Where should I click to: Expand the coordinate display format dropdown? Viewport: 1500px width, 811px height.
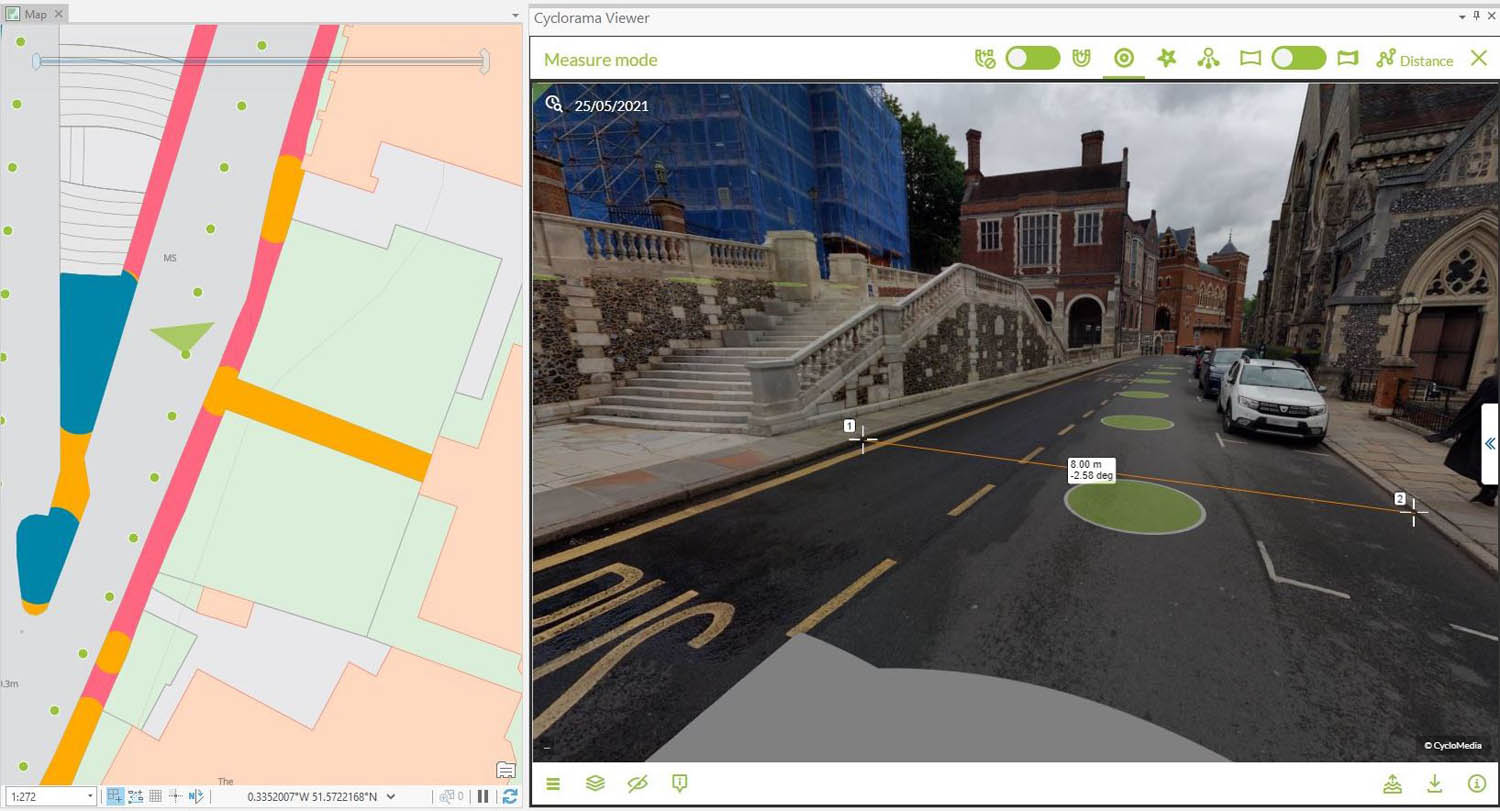(391, 796)
